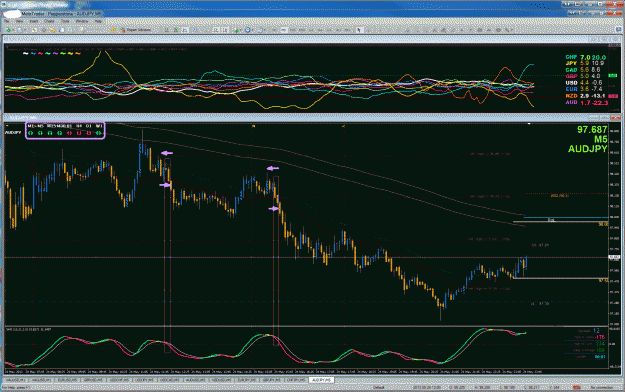Click the AUD currency strength label
Screen dimensions: 625x392
tap(571, 102)
